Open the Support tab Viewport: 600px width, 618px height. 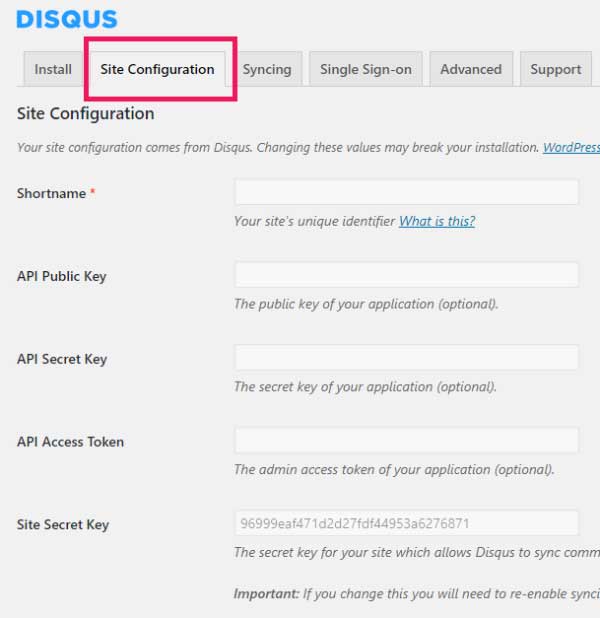556,69
